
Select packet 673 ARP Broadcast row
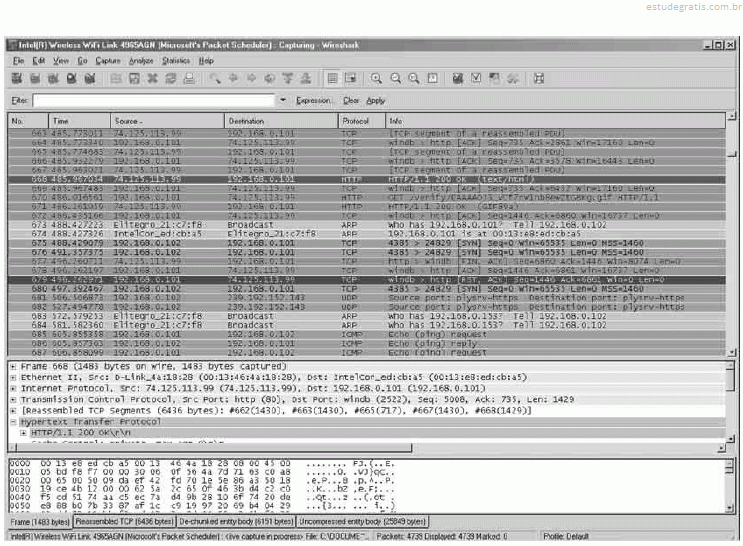tap(366, 225)
